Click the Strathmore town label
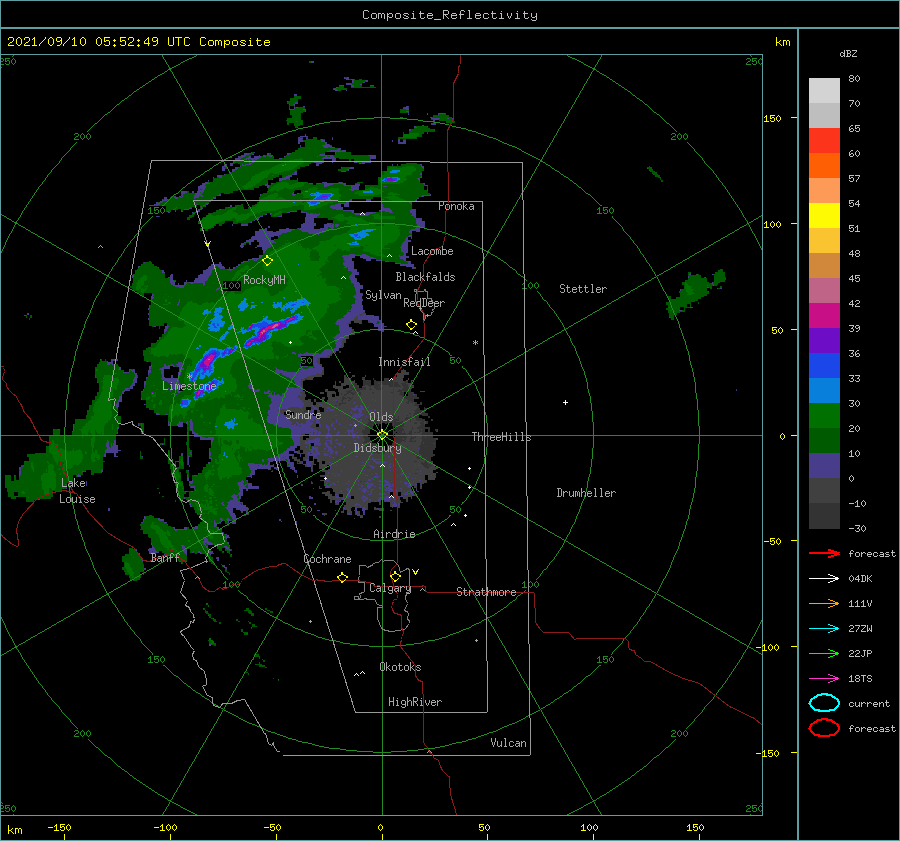The height and width of the screenshot is (841, 900). point(486,592)
